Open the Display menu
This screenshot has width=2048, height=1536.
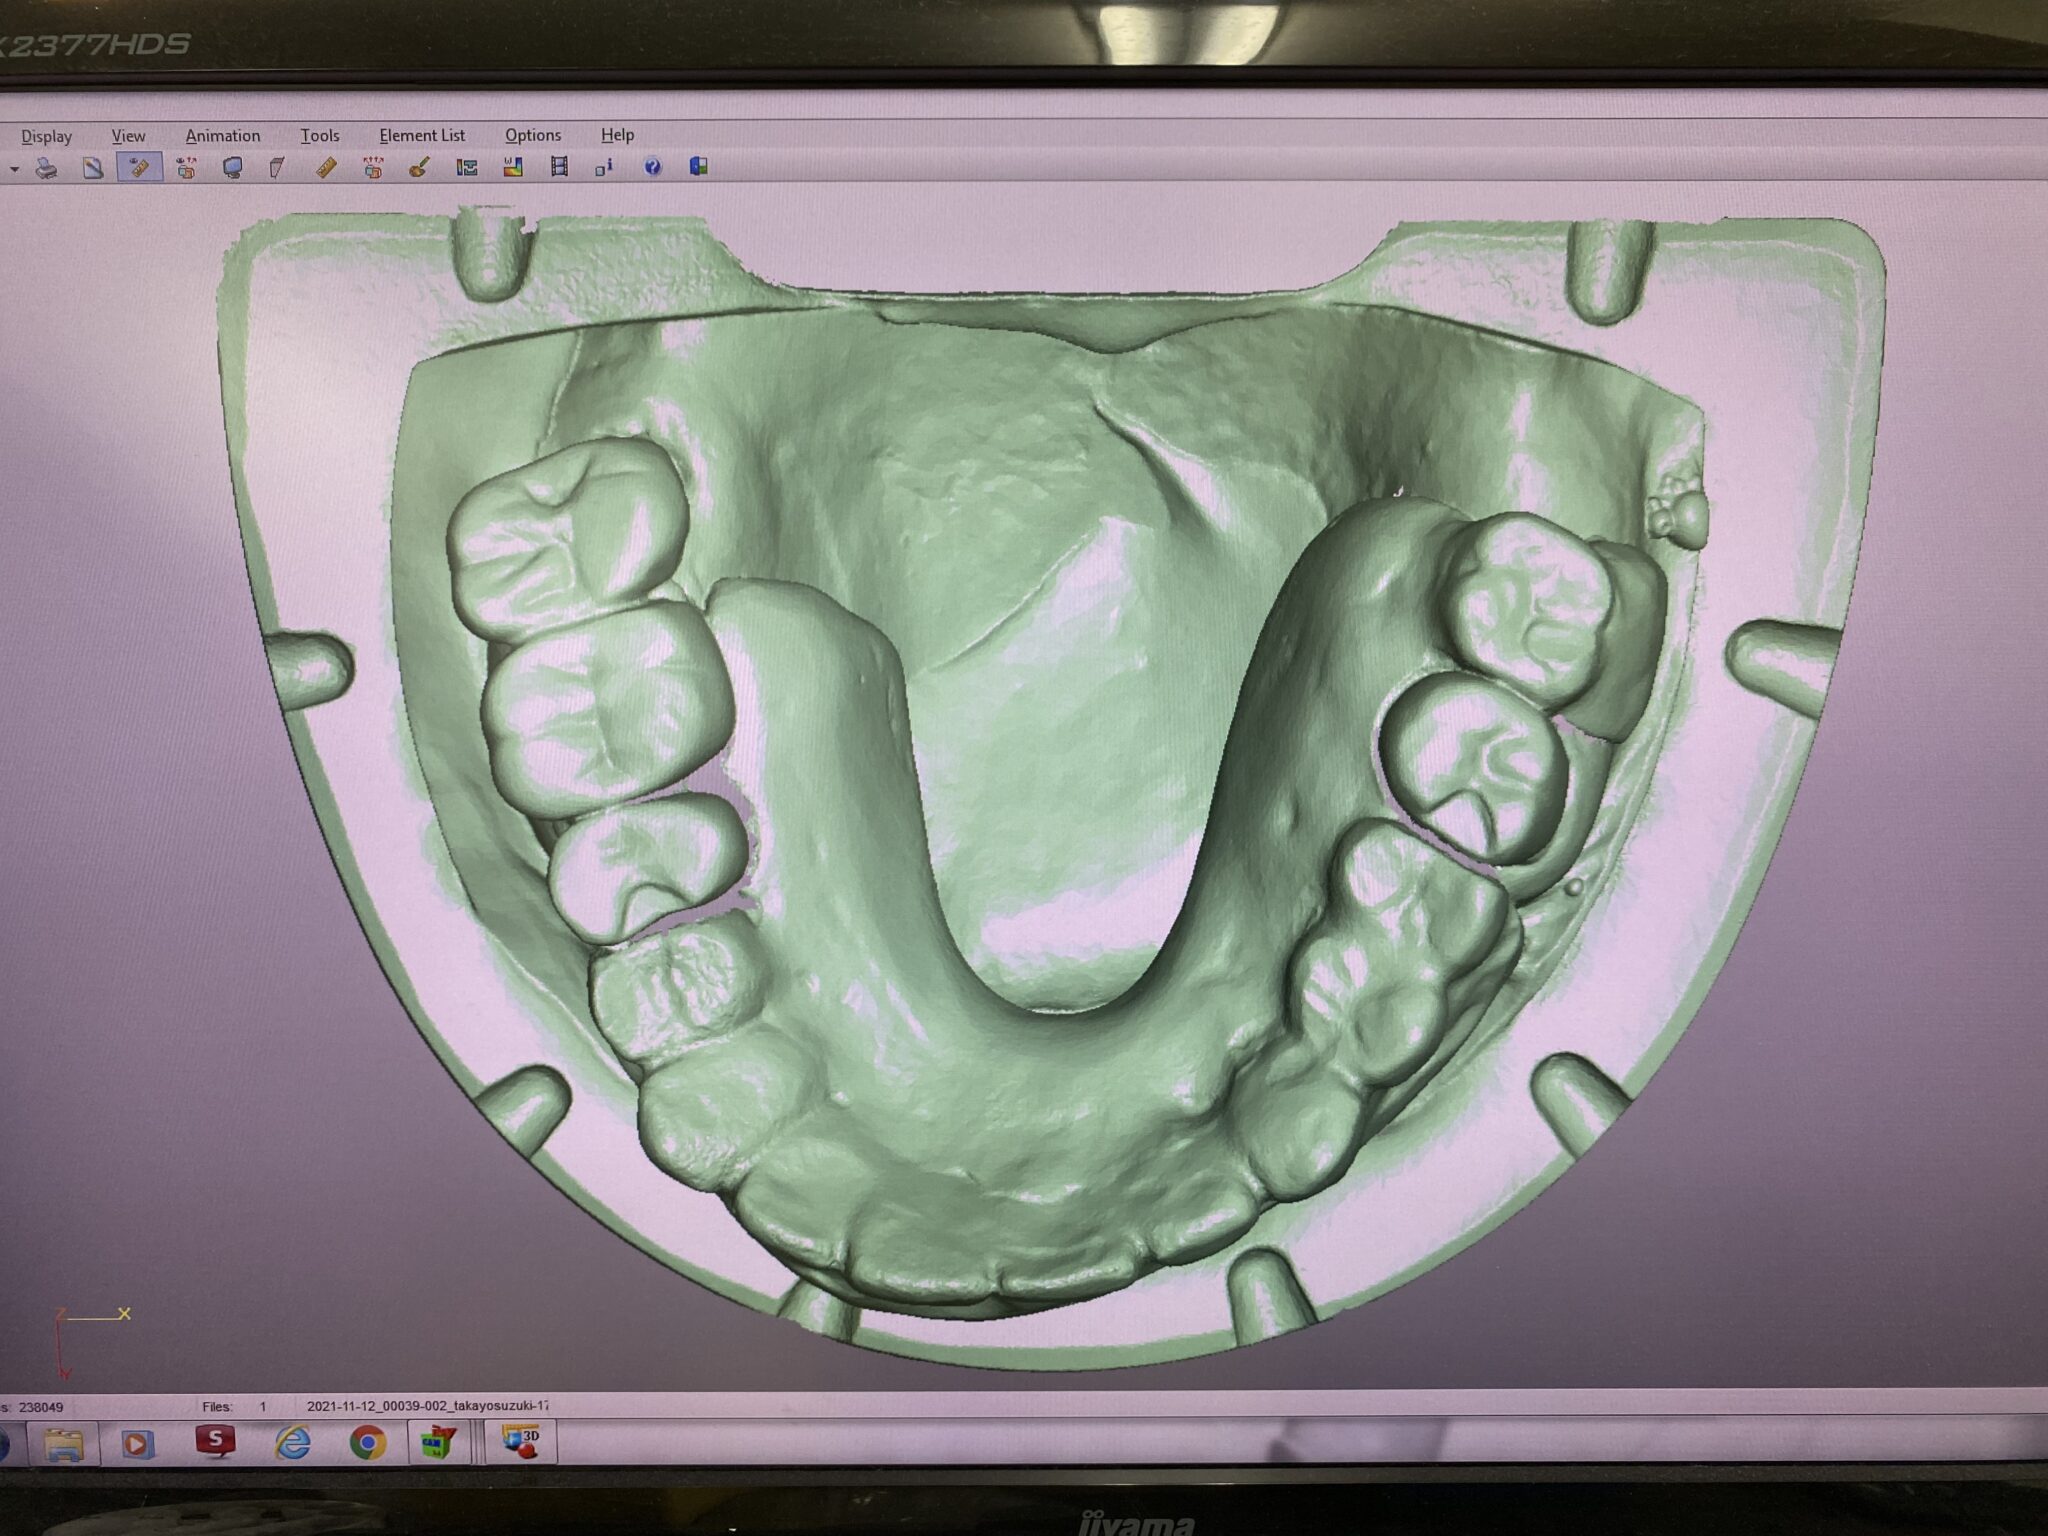coord(47,136)
